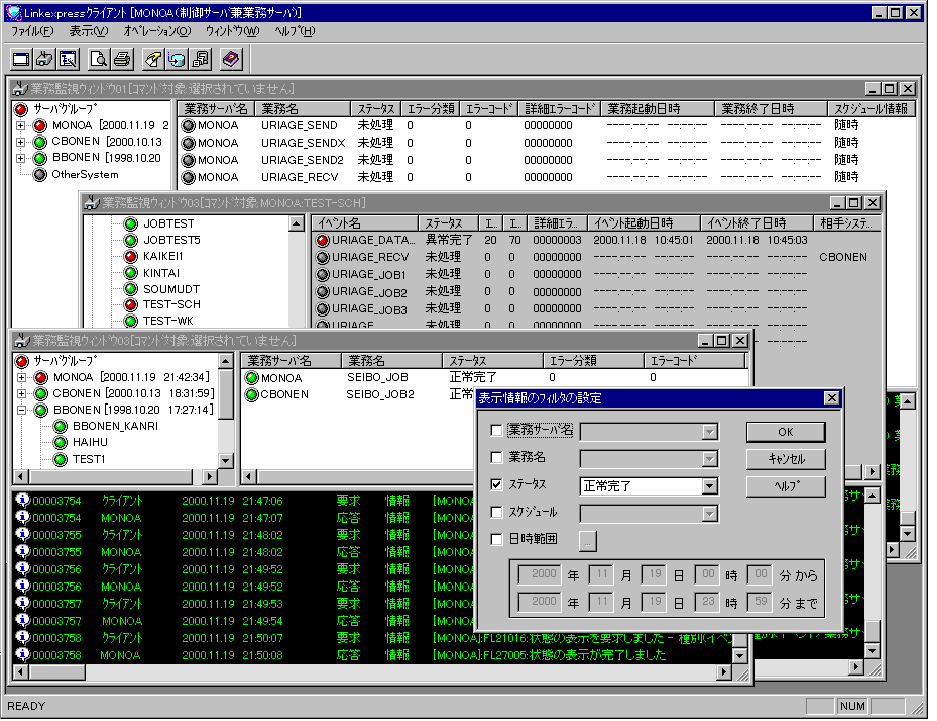Collapse the BBONEN node in bottom-left tree
This screenshot has height=721, width=937.
[21, 410]
